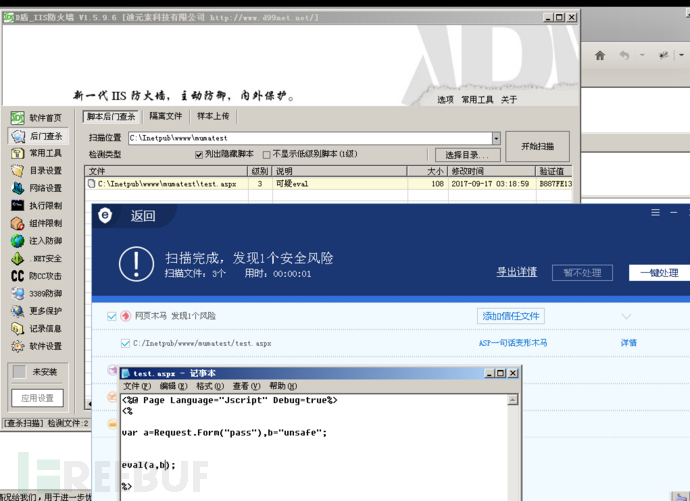Click the 扫描位置 path input field
Viewport: 690px width, 501px height.
[x=310, y=138]
